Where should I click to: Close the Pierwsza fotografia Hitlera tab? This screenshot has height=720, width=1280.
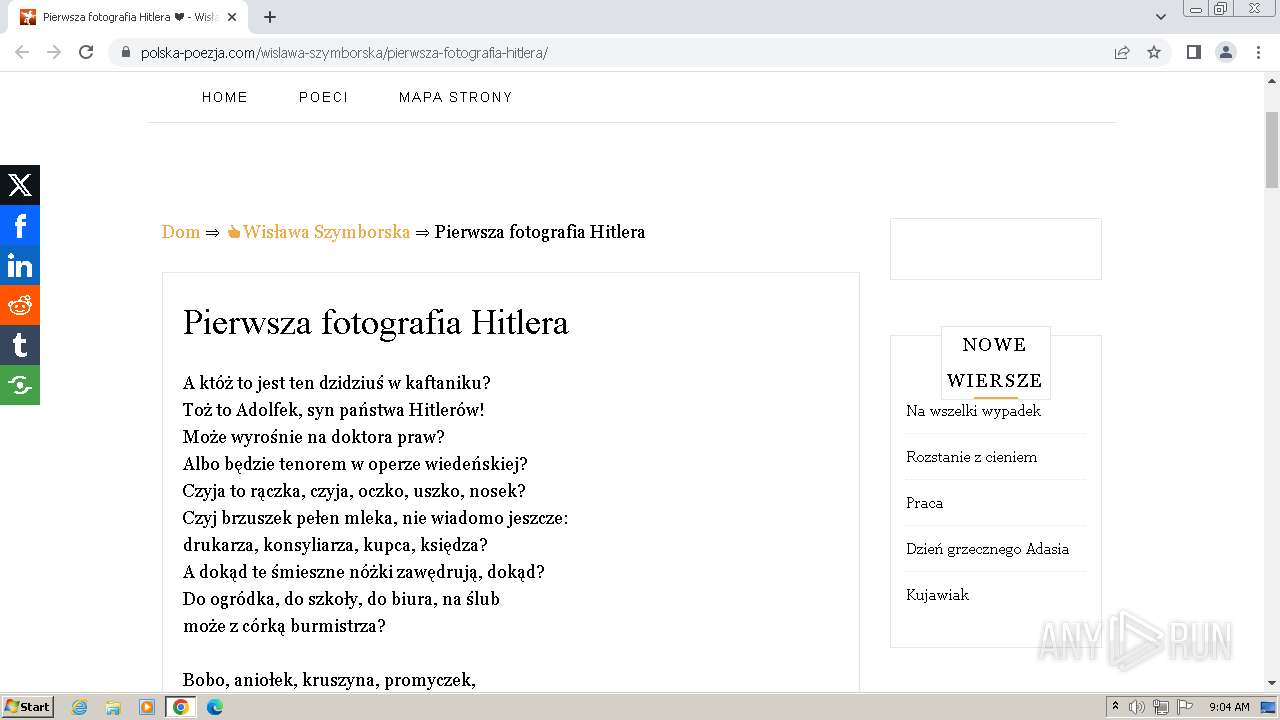(232, 17)
